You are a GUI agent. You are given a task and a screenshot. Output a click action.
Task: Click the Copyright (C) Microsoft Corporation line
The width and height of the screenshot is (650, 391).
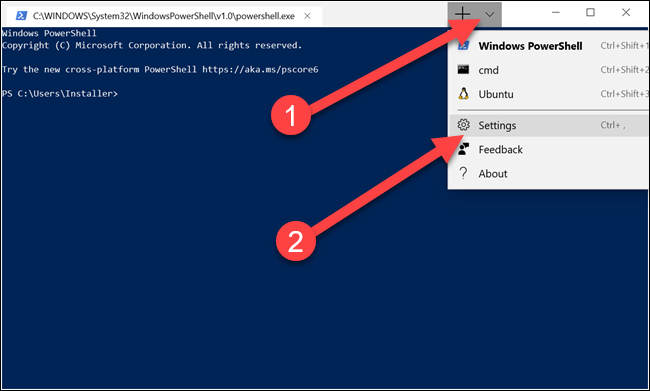click(152, 45)
